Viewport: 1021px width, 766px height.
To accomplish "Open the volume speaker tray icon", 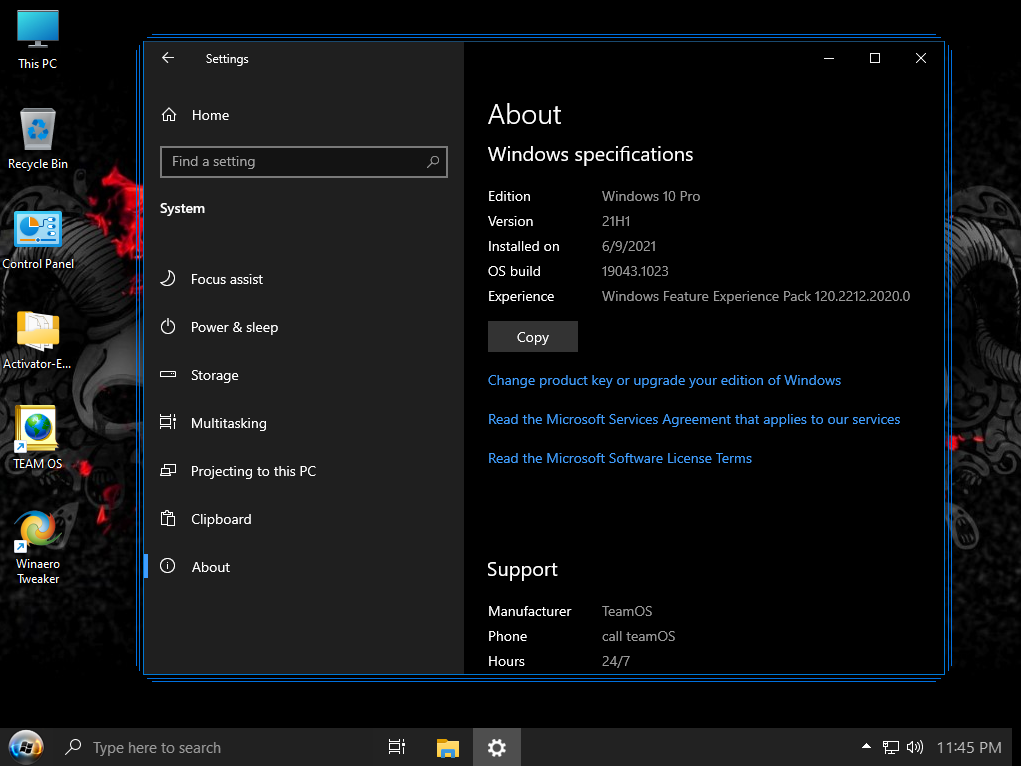I will click(915, 747).
